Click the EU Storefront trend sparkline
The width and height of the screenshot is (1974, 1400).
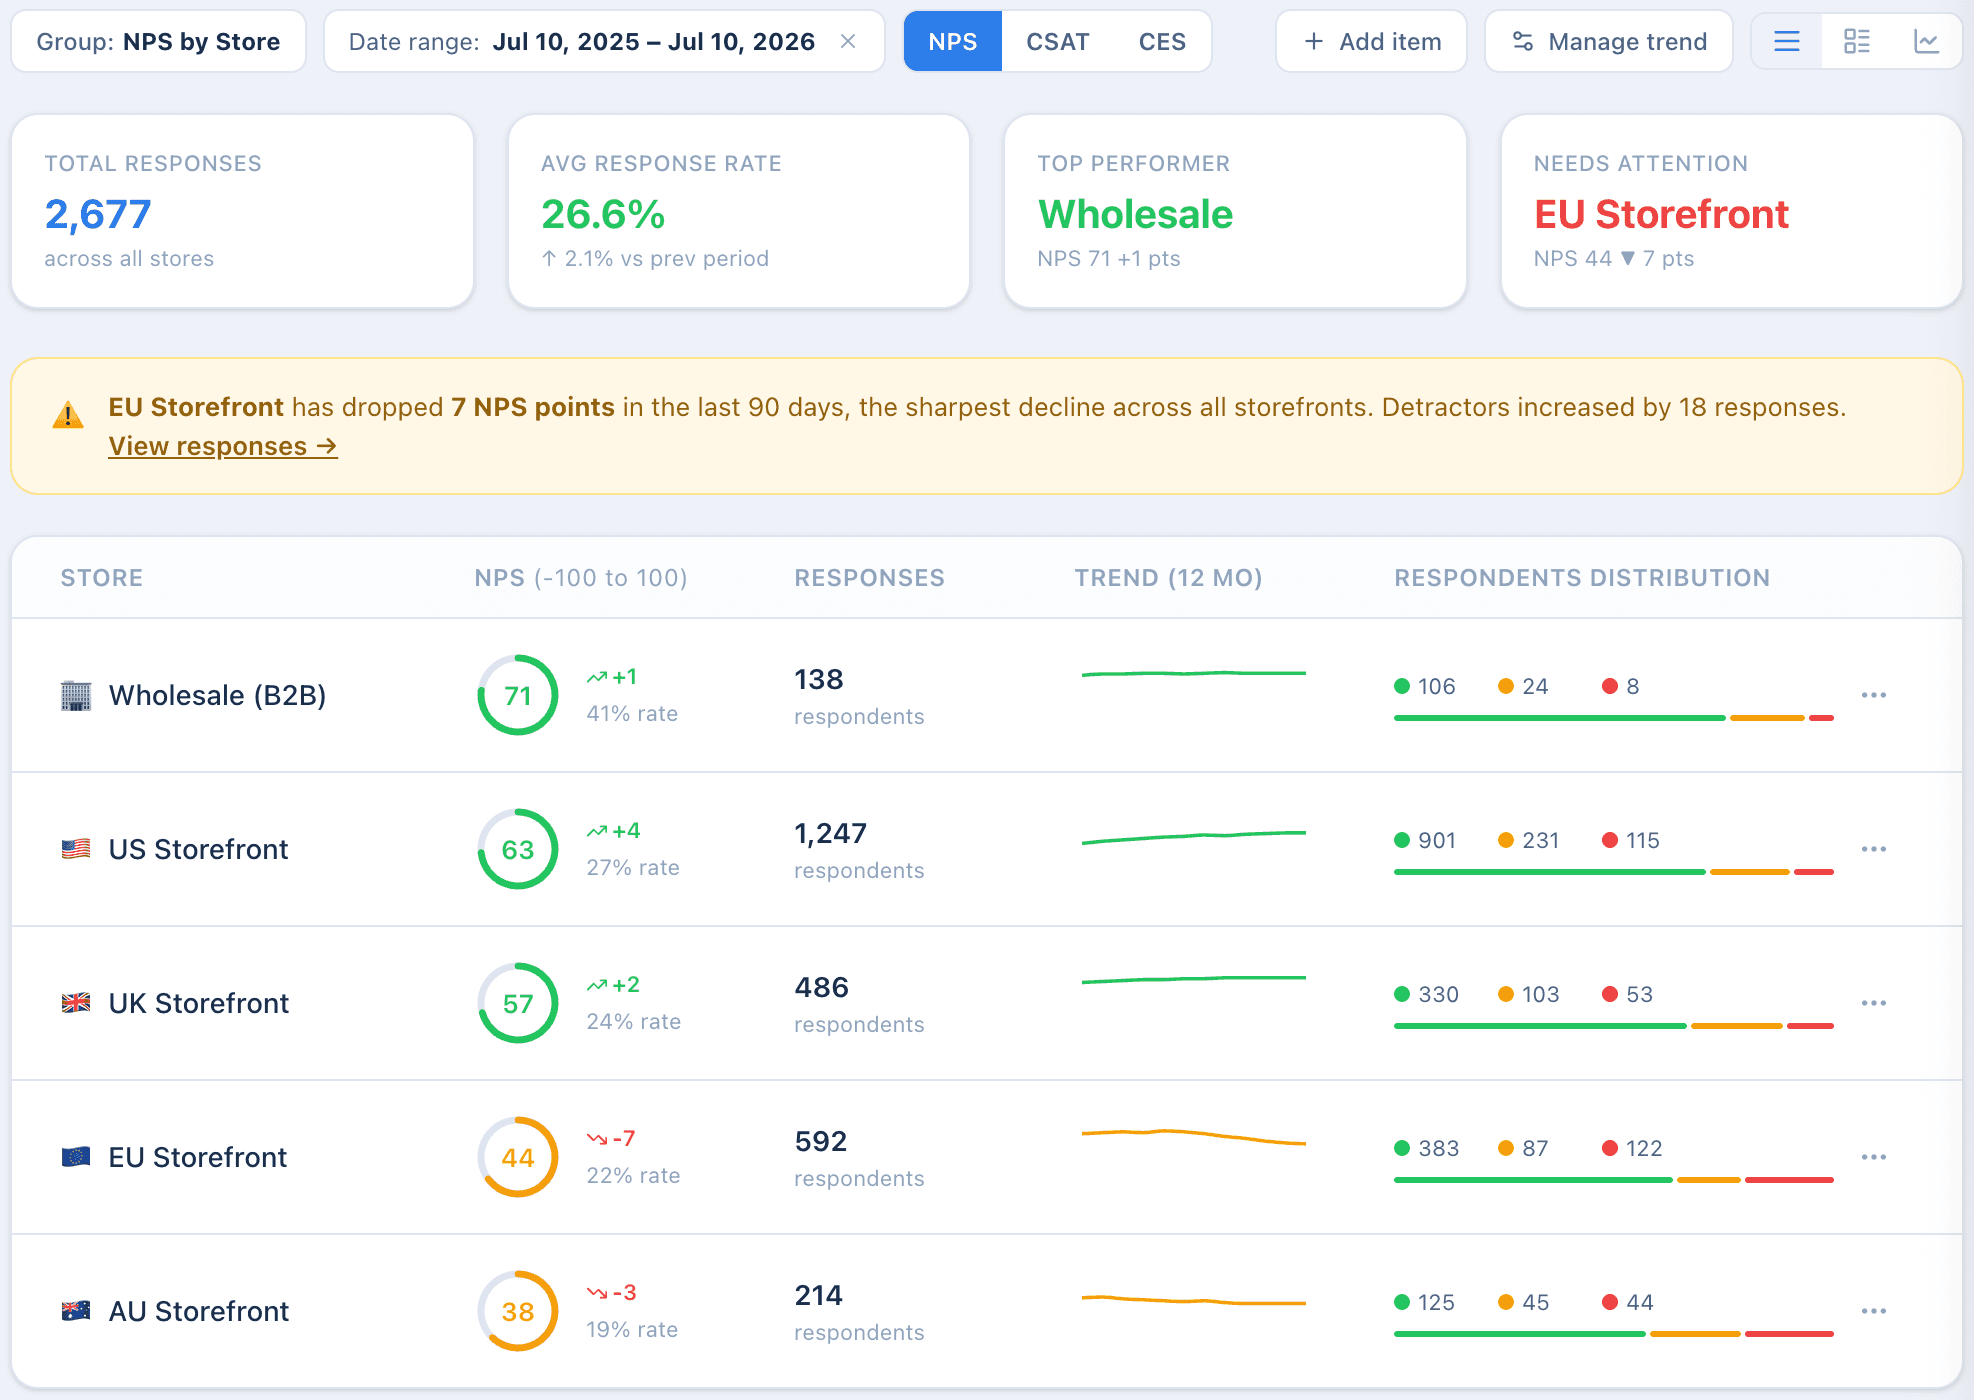1194,1137
